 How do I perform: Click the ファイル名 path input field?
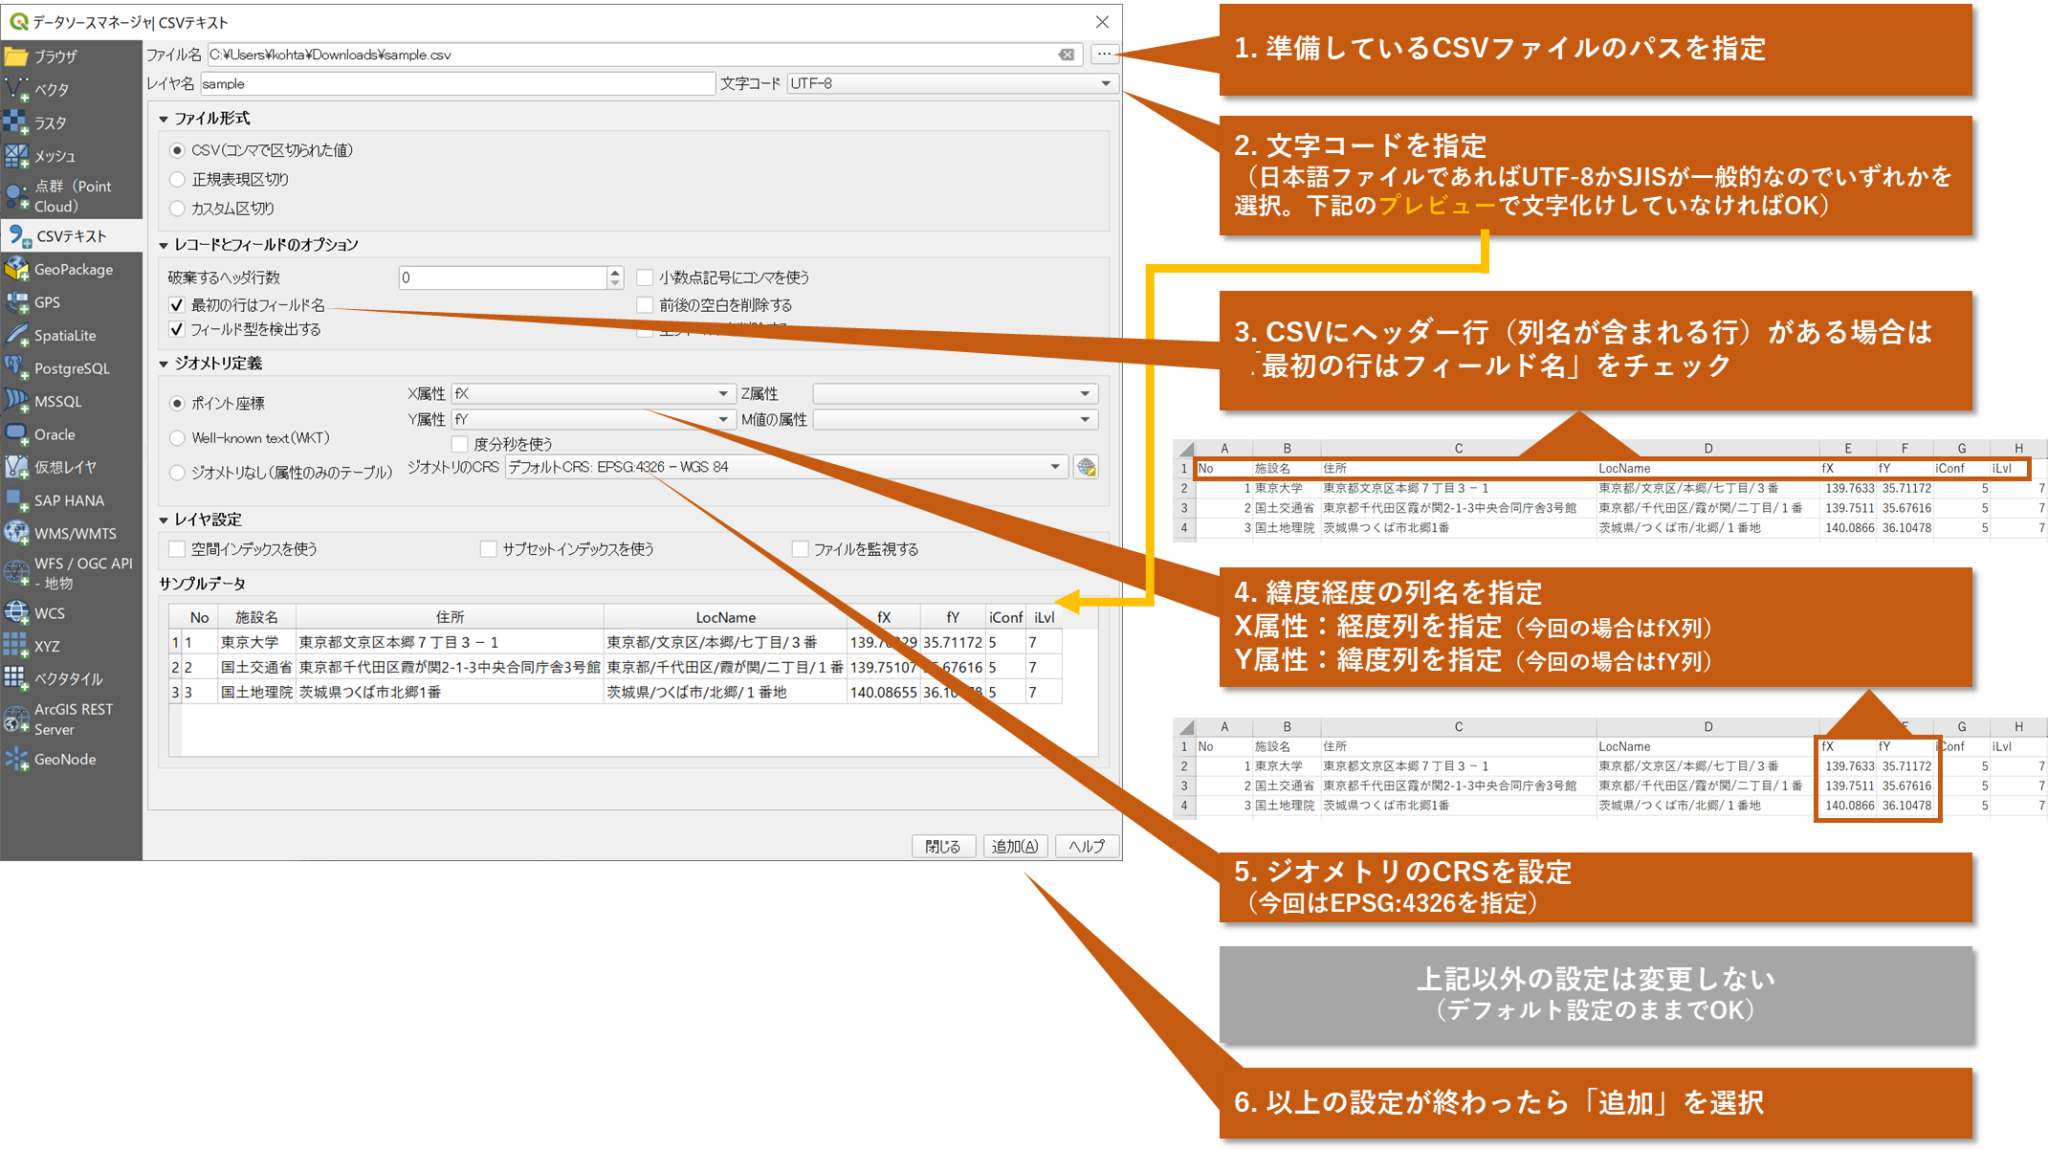coord(600,55)
